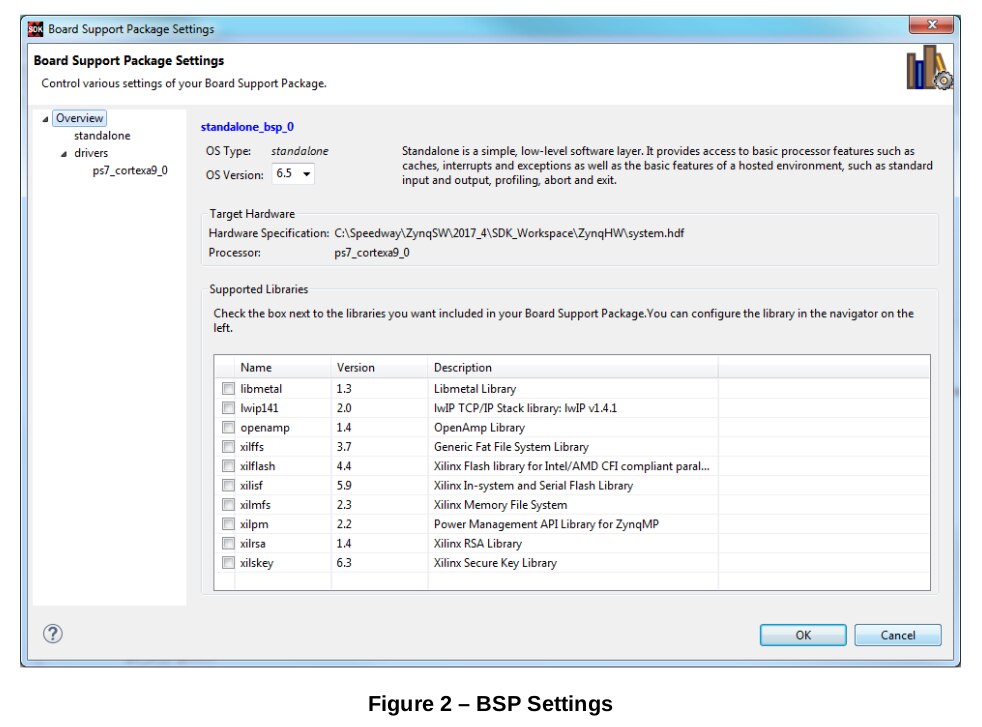The height and width of the screenshot is (727, 982).
Task: Click 'Xilinx In-system and Serial Flash Library'
Action: pyautogui.click(x=533, y=486)
